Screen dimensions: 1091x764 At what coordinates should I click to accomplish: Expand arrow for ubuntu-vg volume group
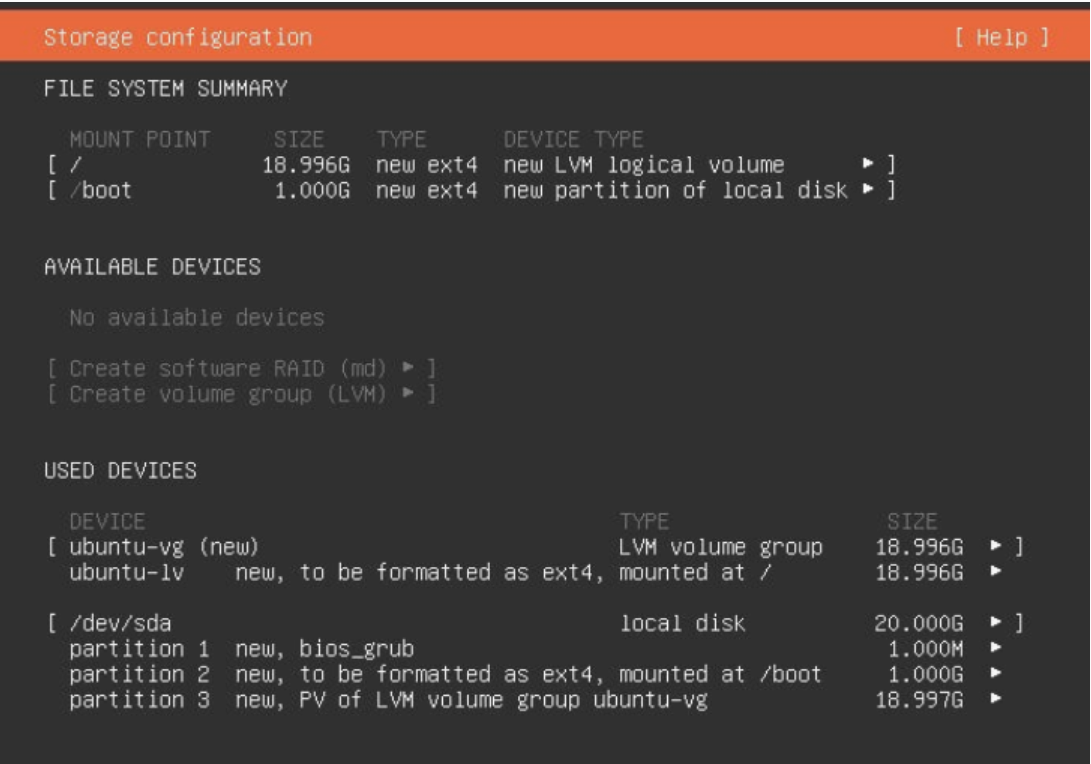(x=996, y=546)
